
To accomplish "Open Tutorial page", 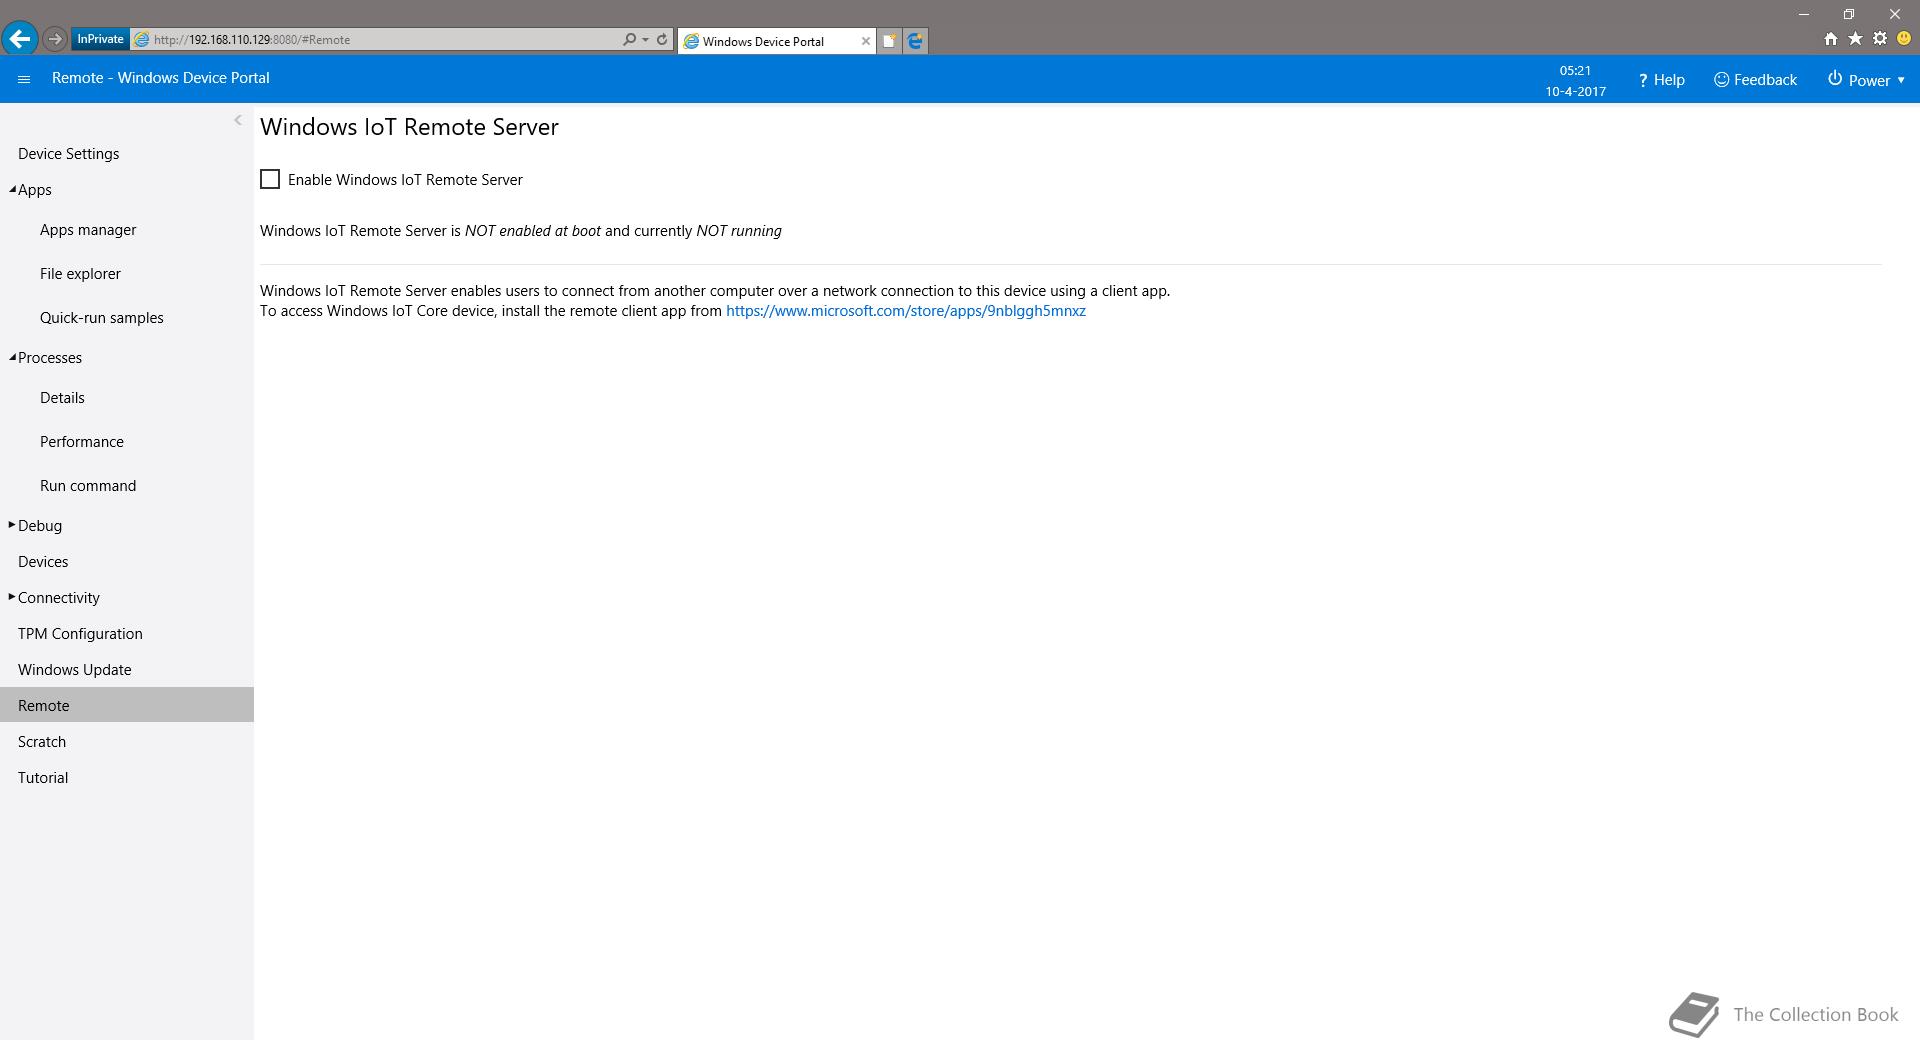I will 43,777.
